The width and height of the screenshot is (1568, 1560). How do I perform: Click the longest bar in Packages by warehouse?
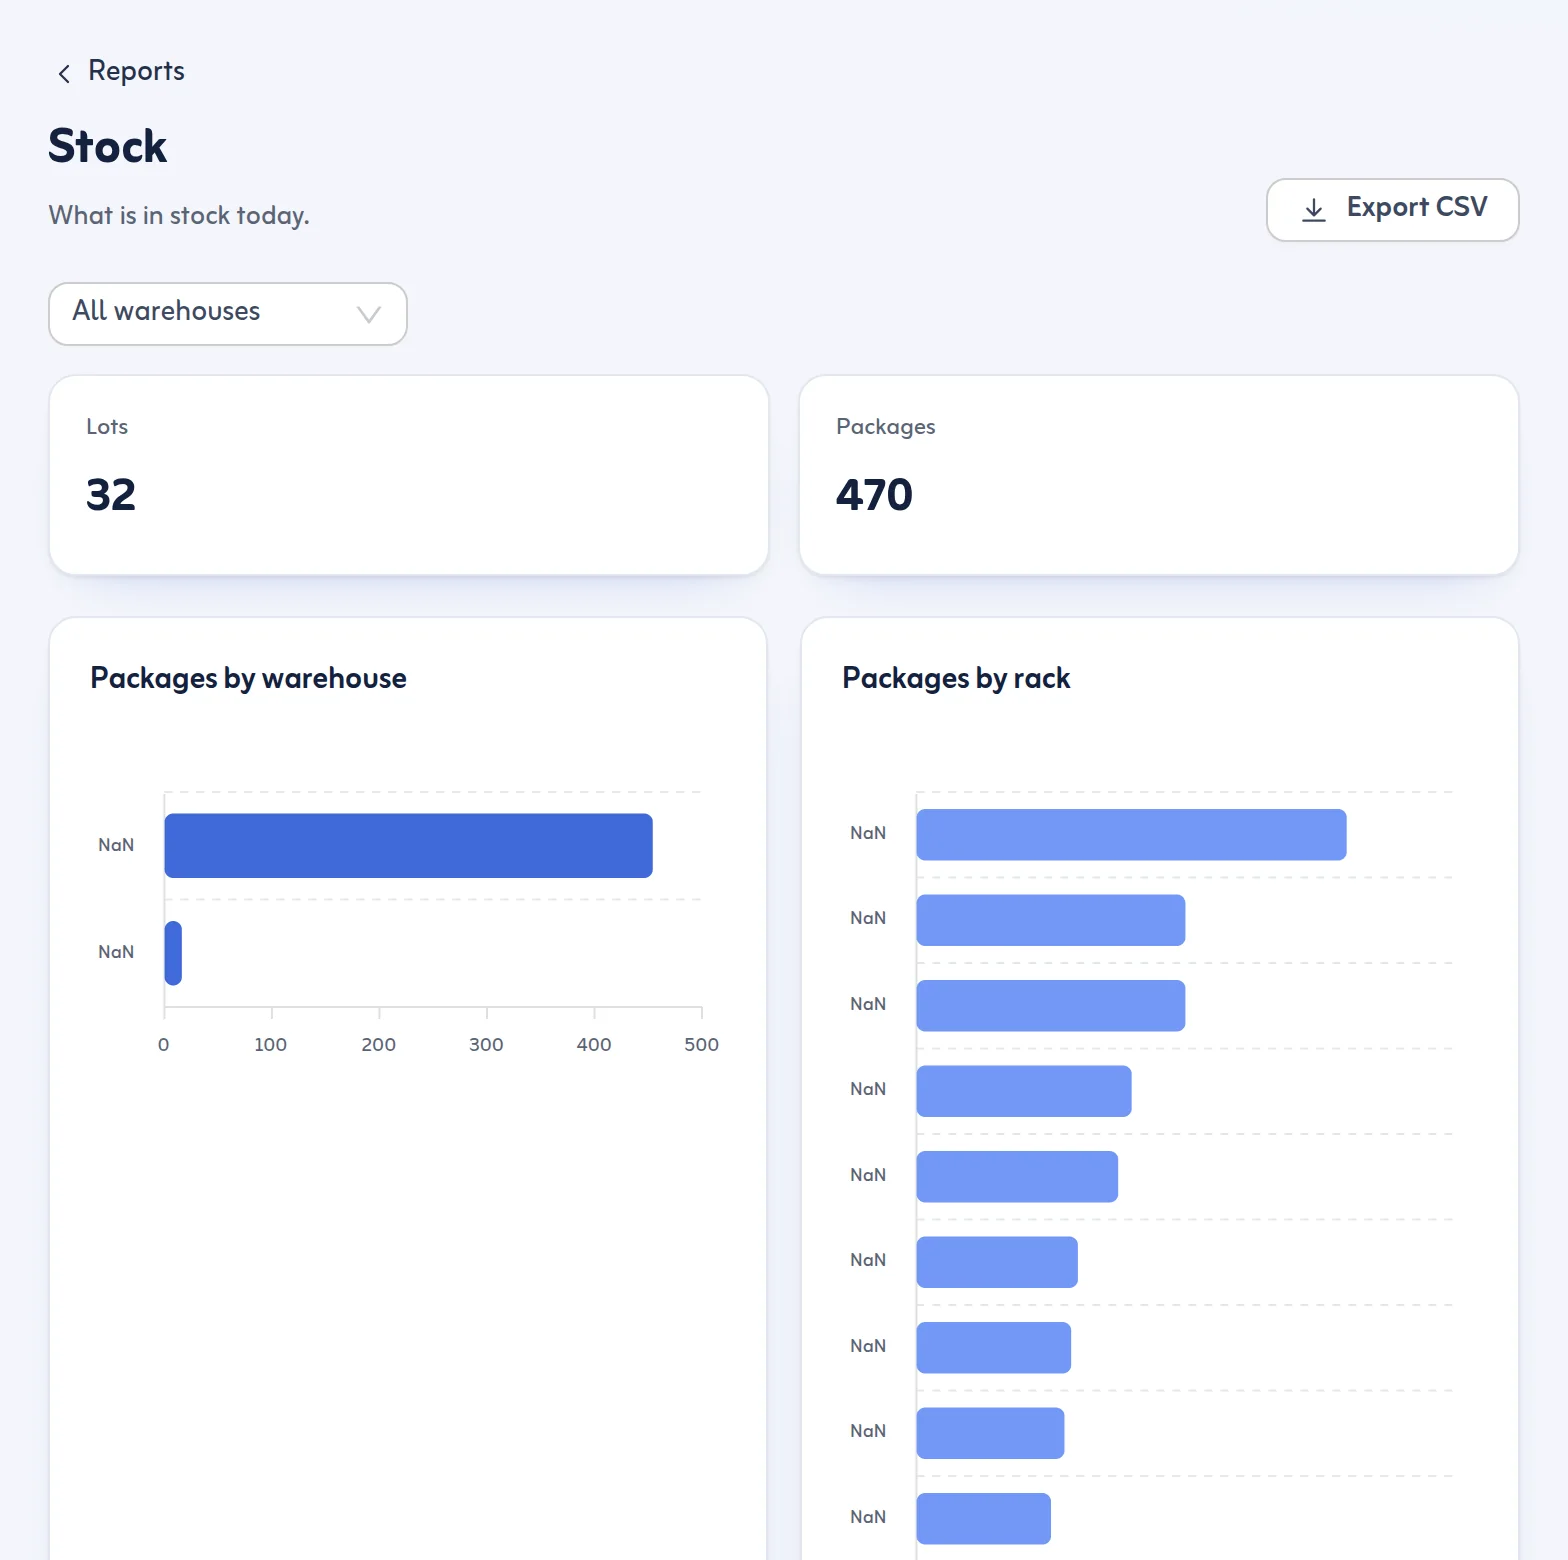pos(408,846)
